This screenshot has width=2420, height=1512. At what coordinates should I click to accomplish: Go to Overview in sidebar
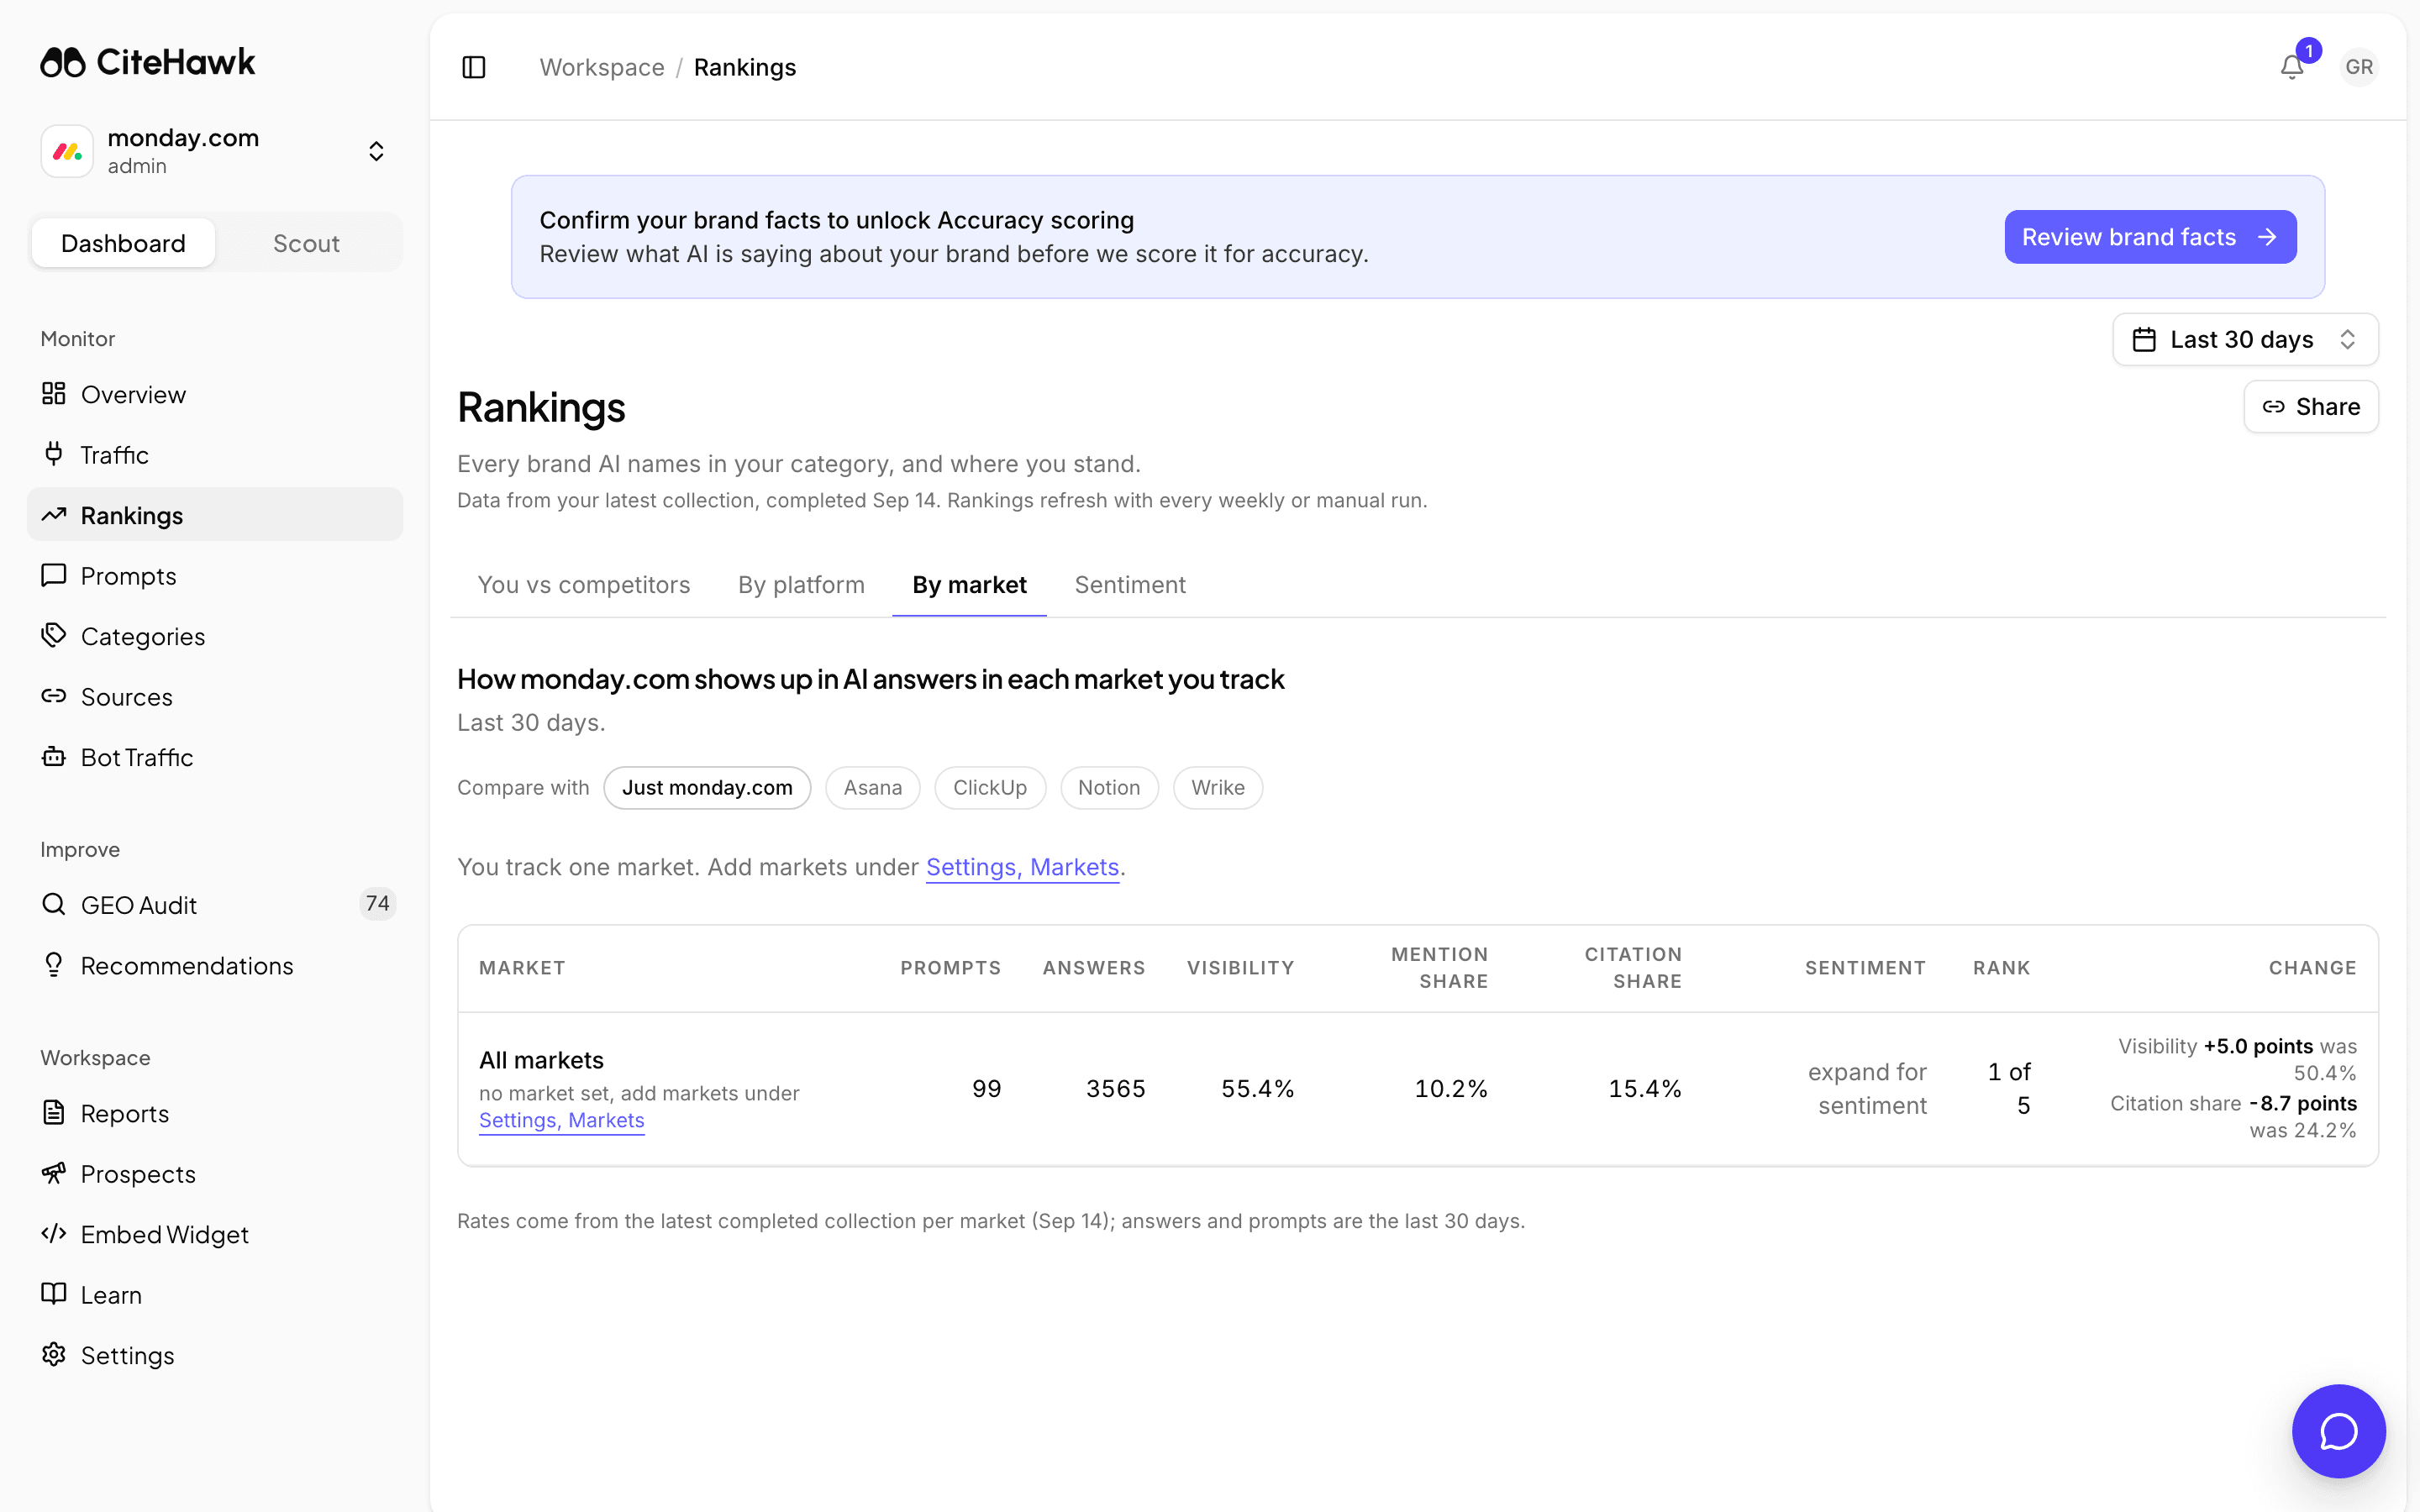click(x=215, y=394)
